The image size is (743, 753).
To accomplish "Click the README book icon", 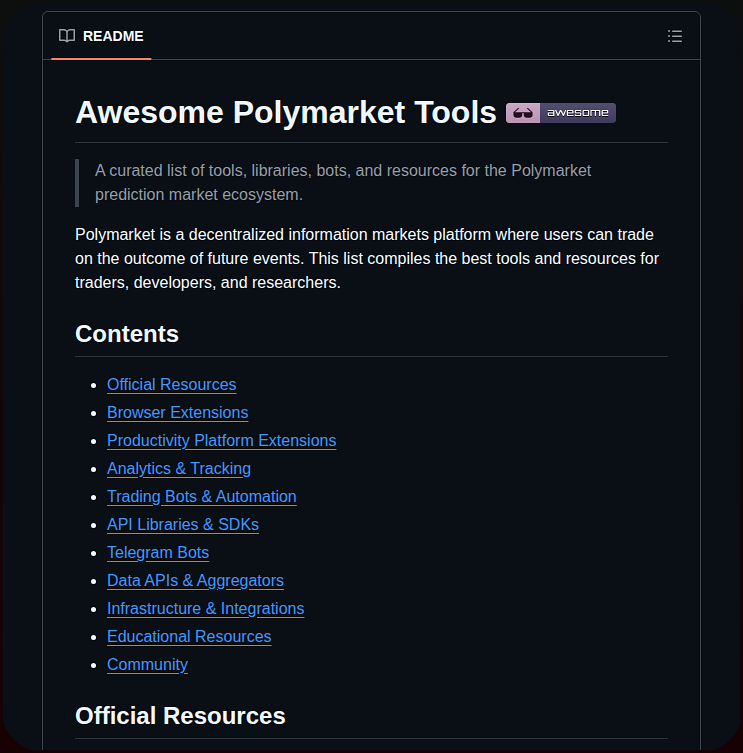I will (67, 36).
